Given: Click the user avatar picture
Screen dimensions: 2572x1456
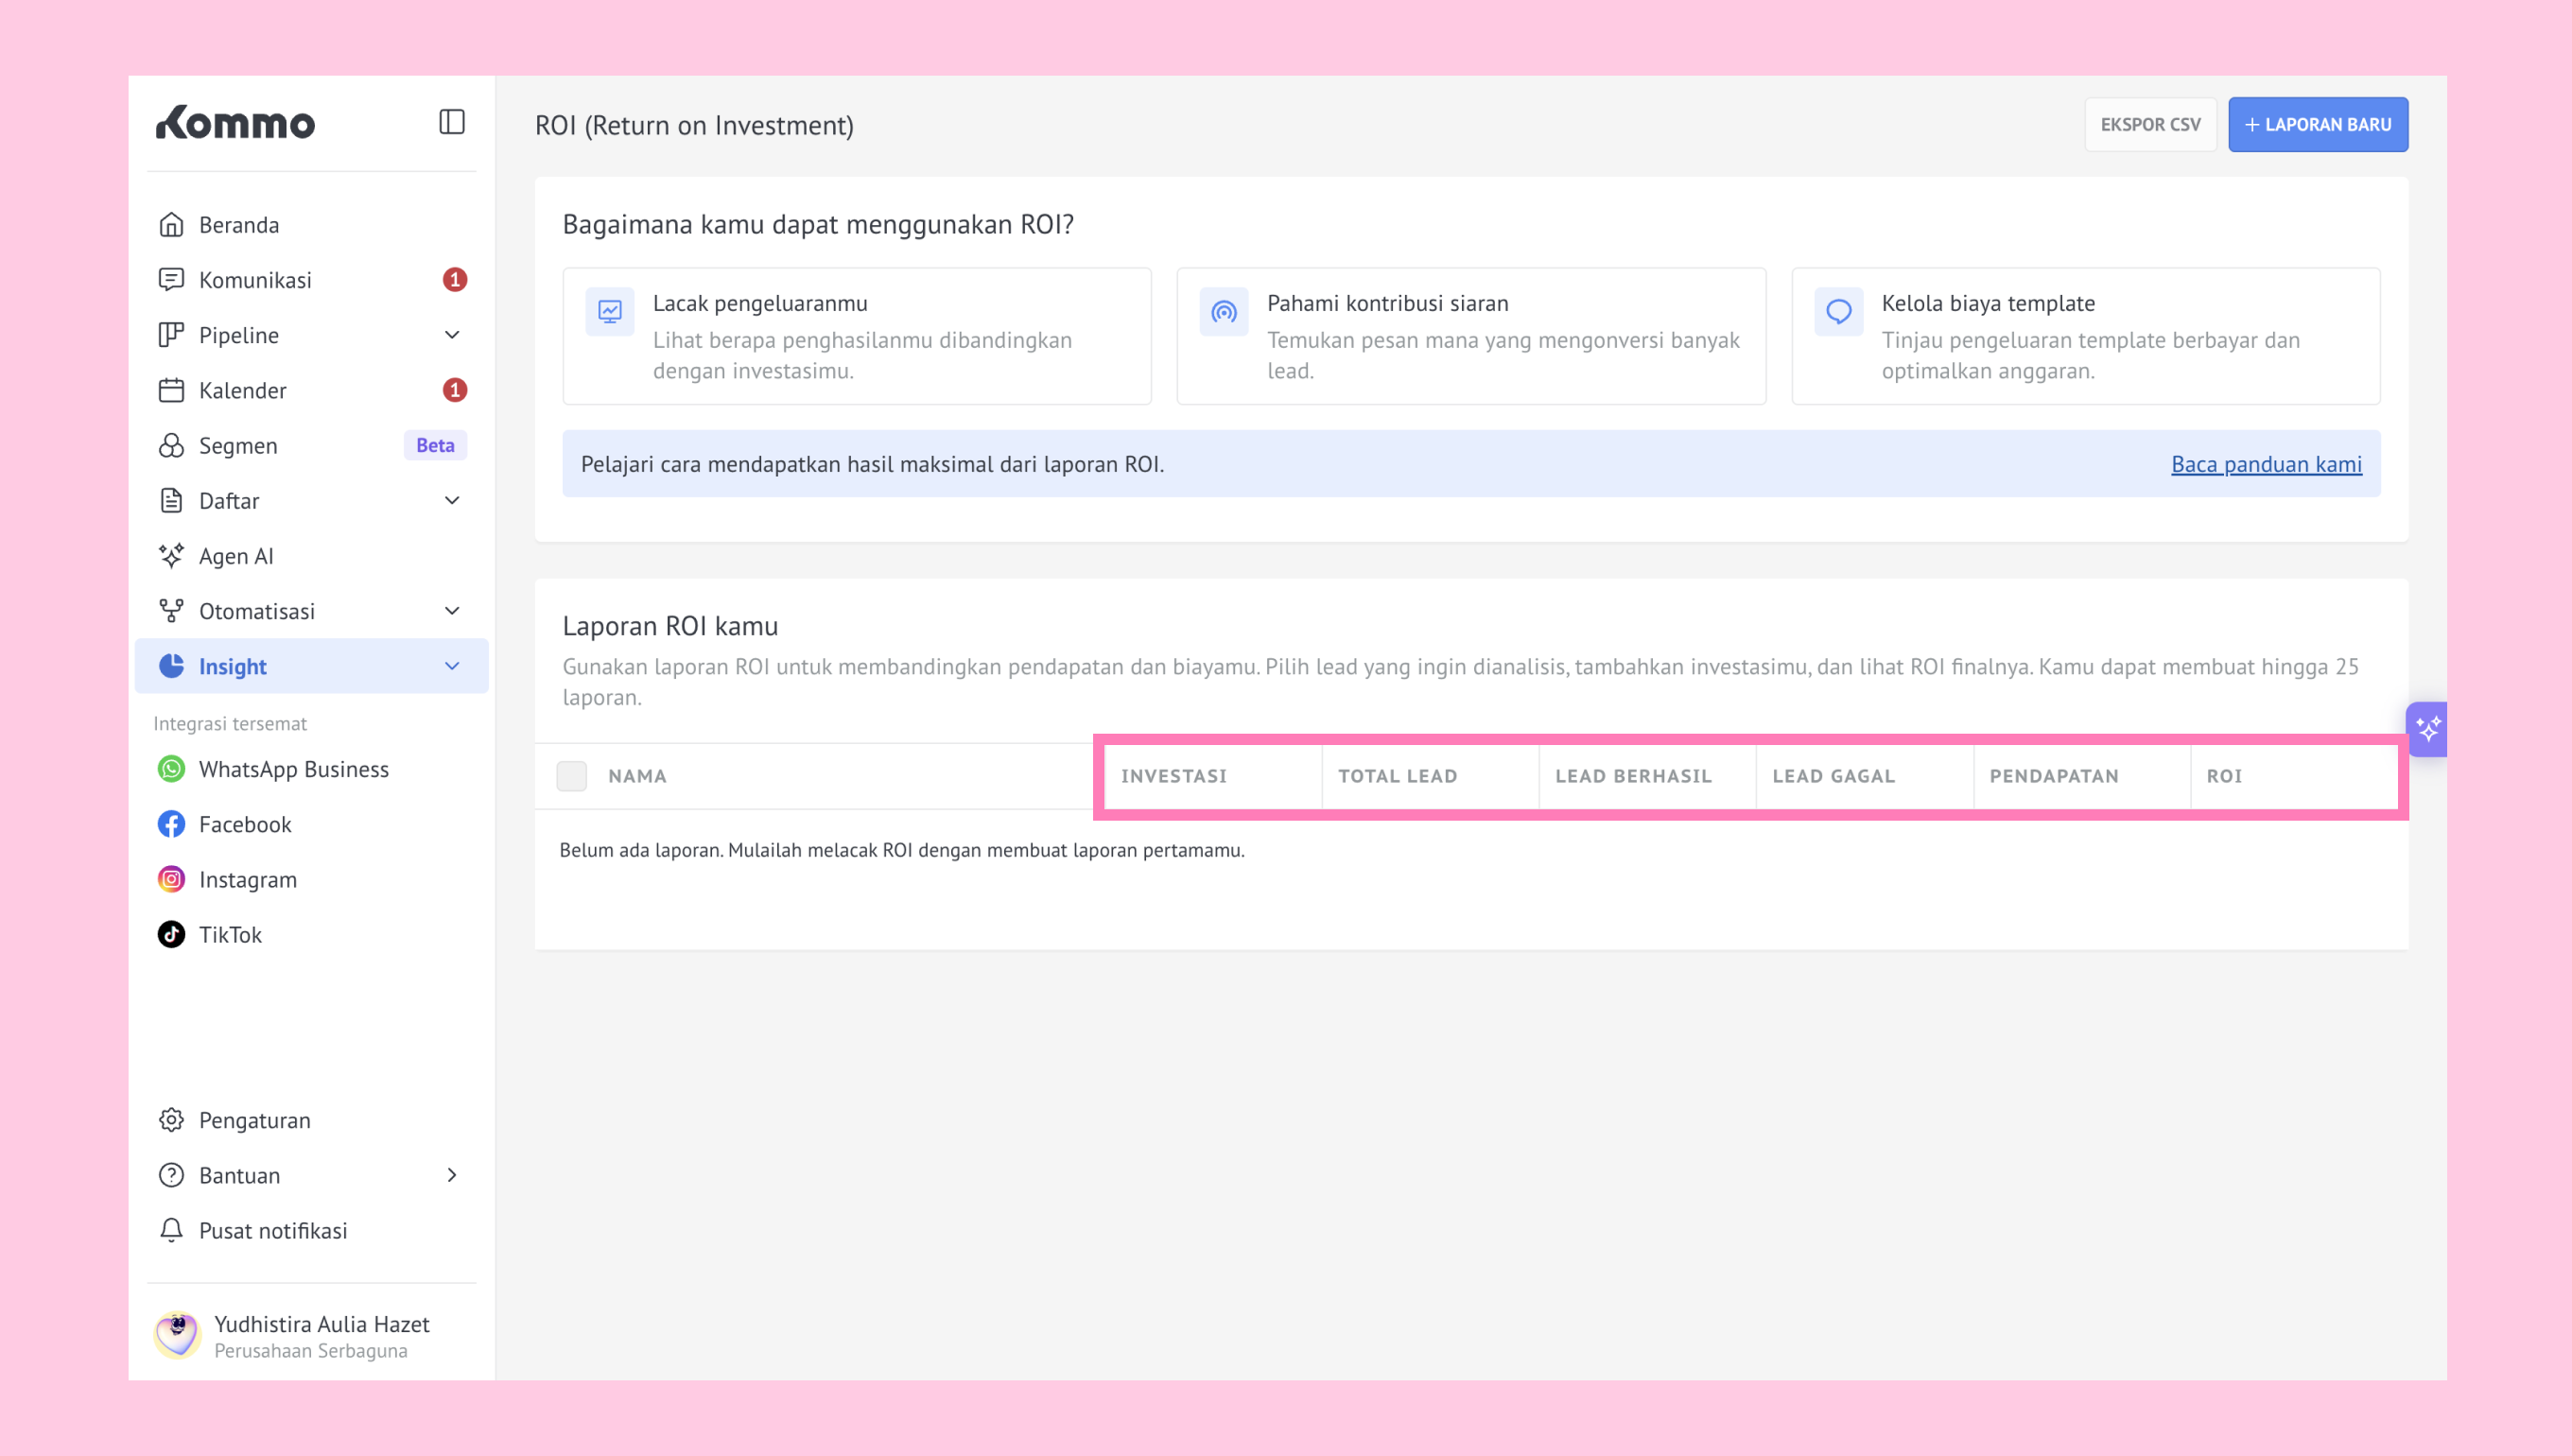Looking at the screenshot, I should tap(177, 1335).
